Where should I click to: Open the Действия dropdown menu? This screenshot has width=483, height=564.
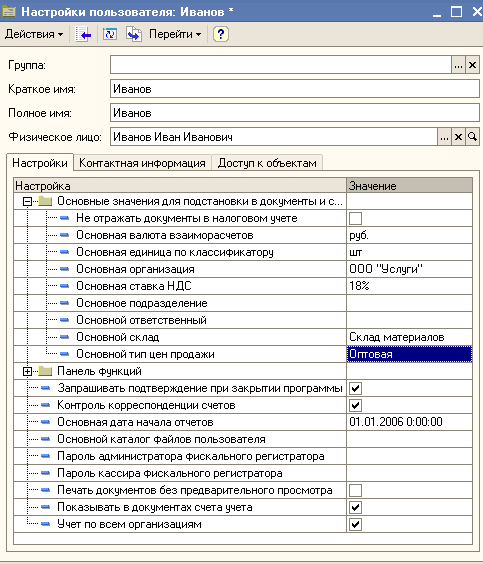34,34
